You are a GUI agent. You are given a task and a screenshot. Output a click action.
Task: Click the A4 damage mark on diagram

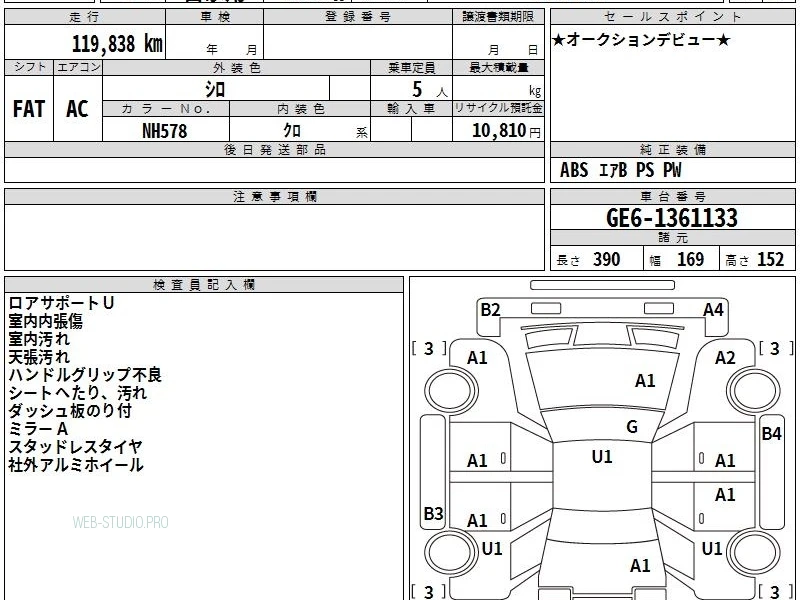(713, 310)
